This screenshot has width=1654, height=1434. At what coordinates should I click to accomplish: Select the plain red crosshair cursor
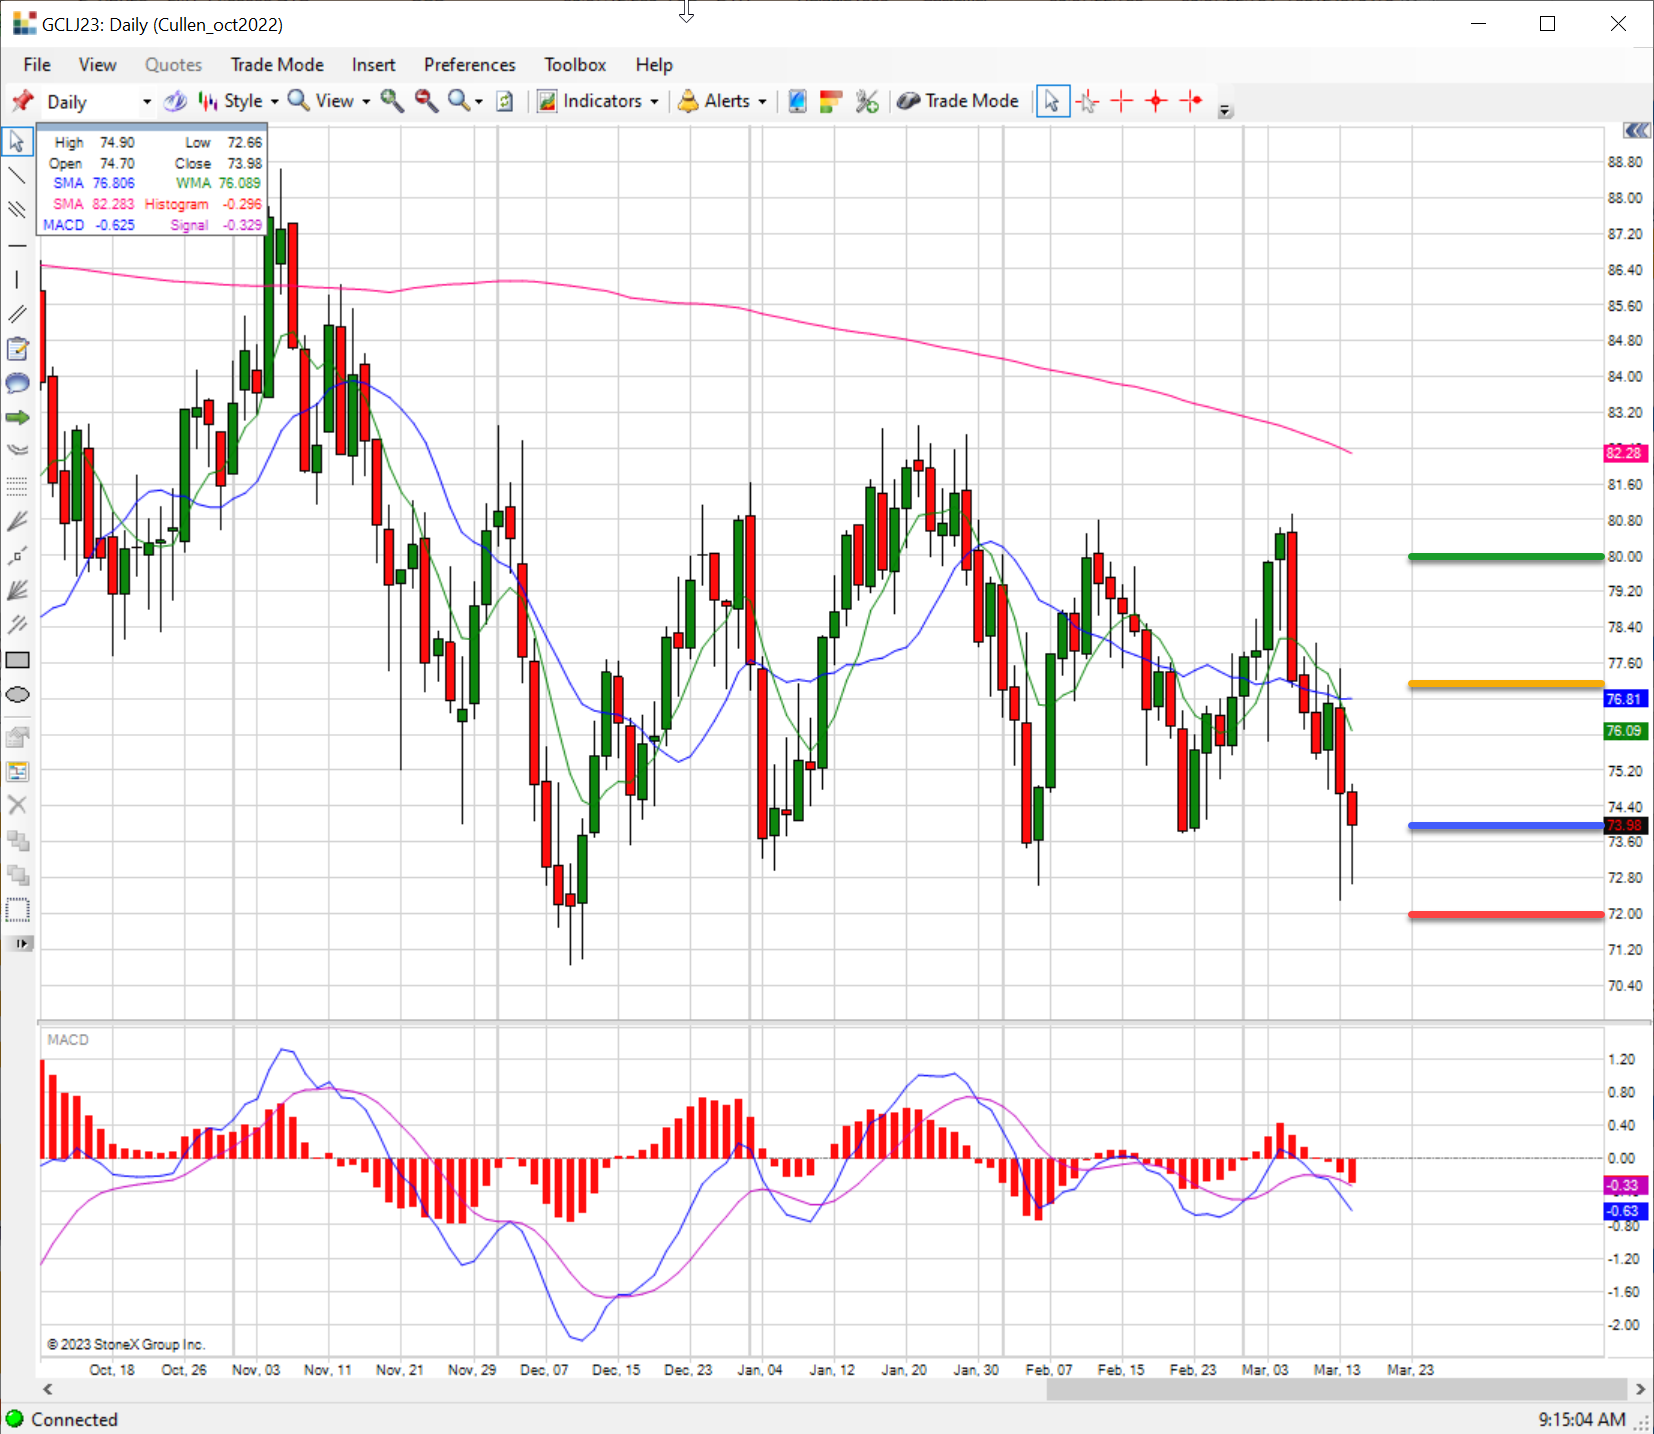point(1122,101)
